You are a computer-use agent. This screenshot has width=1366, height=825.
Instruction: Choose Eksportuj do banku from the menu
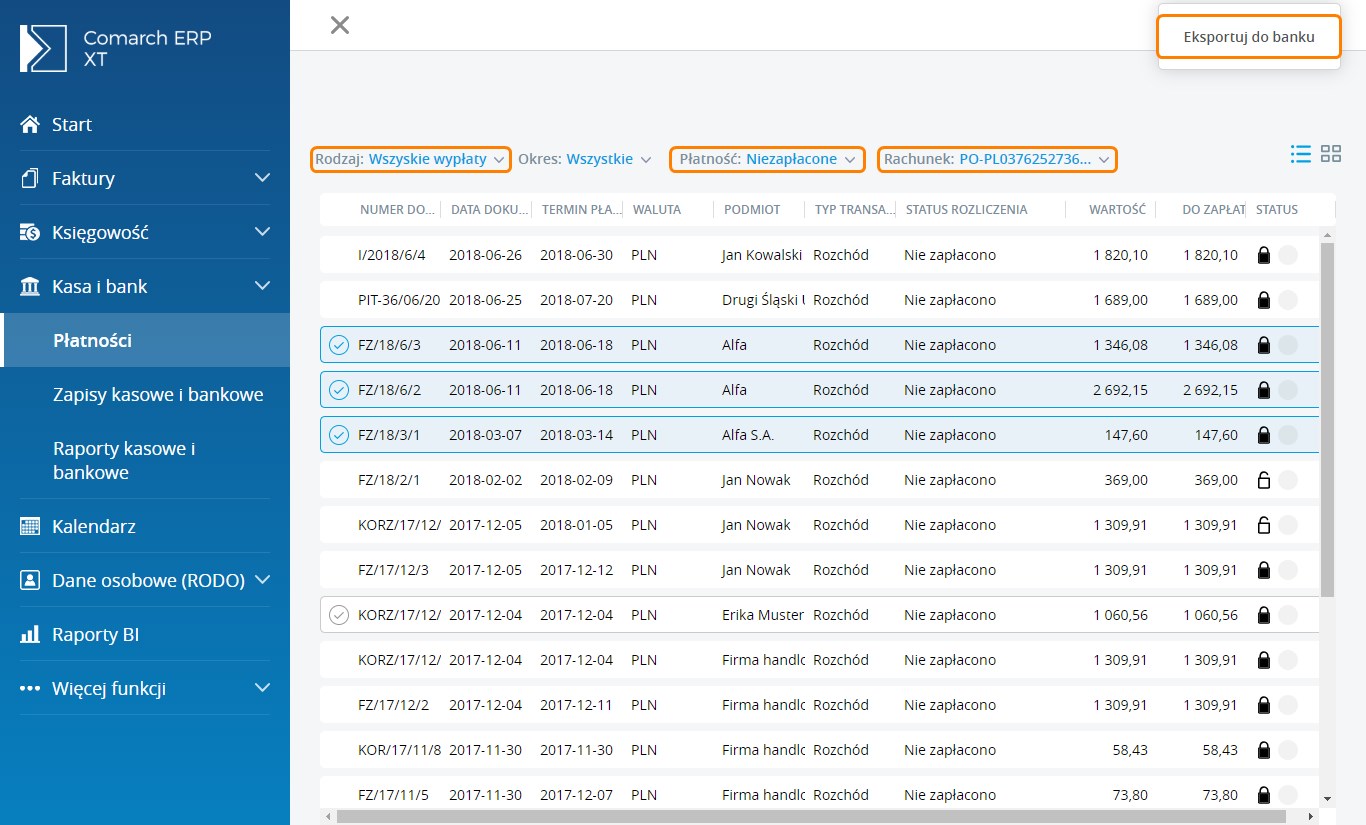click(x=1248, y=37)
